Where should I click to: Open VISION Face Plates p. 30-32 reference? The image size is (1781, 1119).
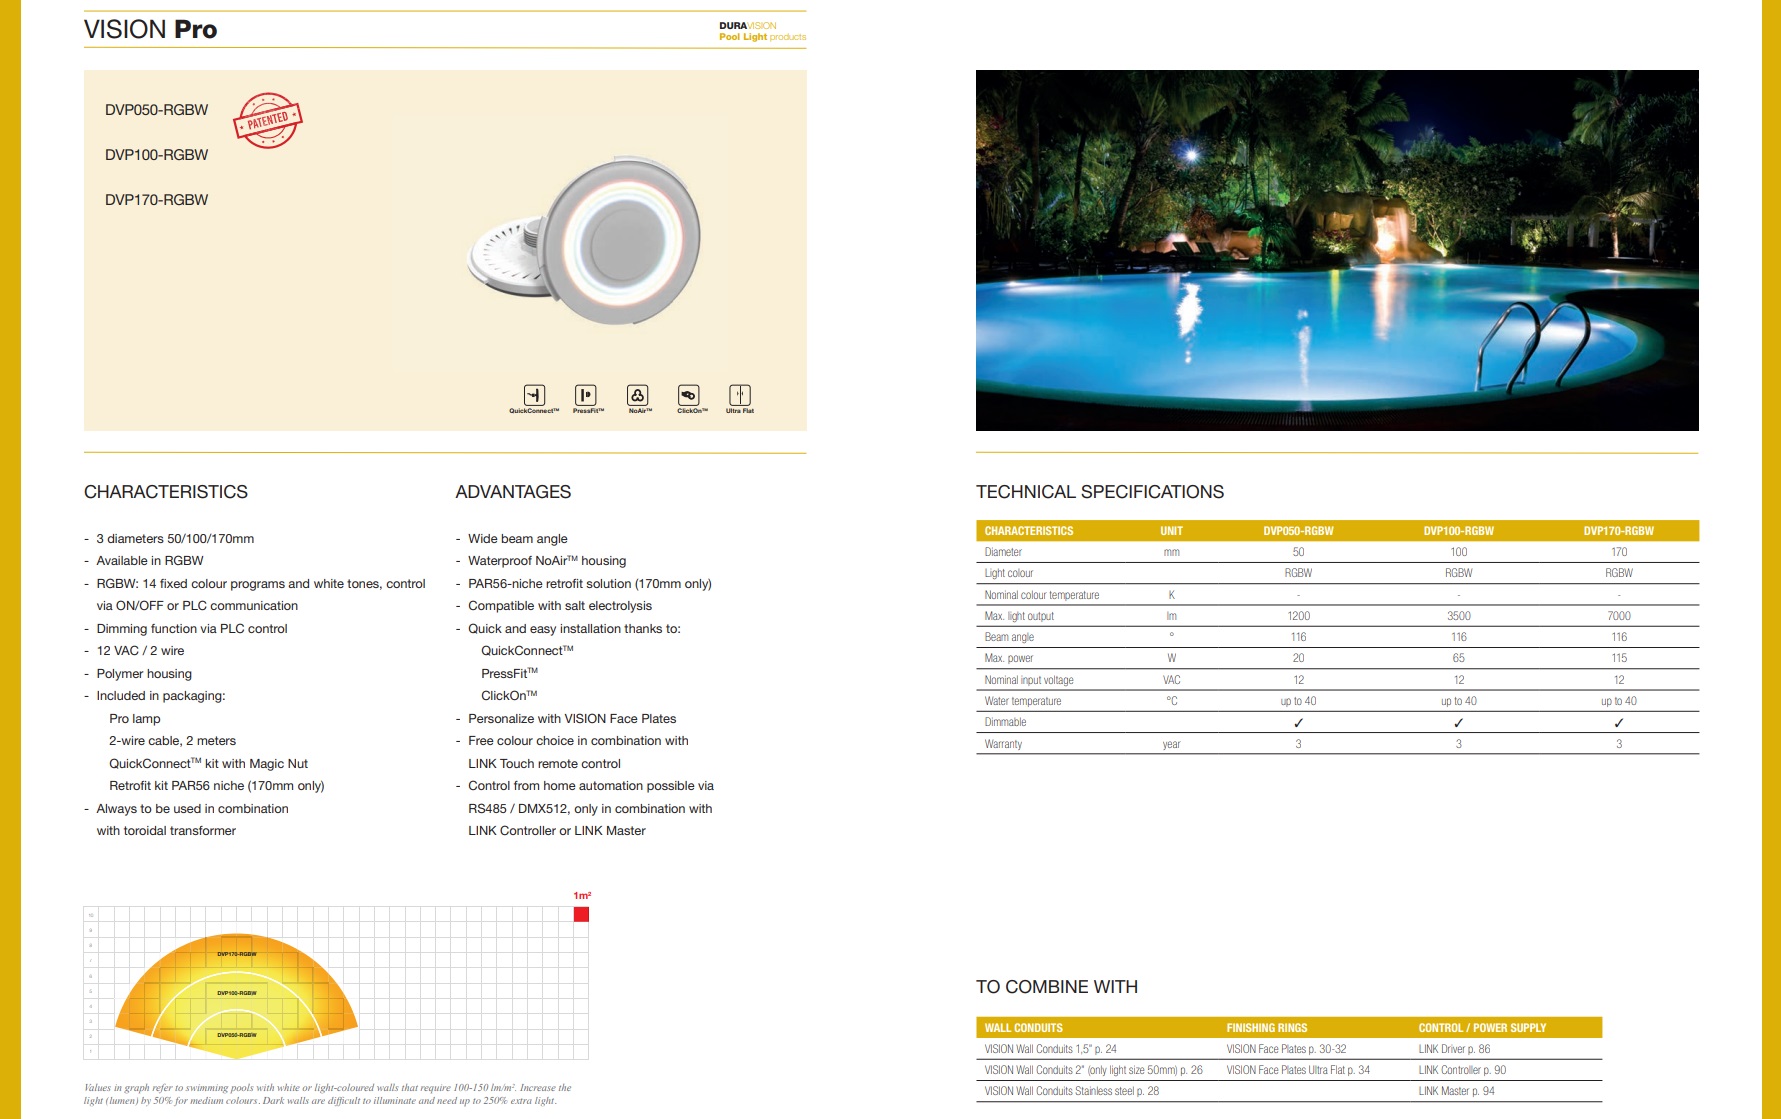click(1286, 1049)
